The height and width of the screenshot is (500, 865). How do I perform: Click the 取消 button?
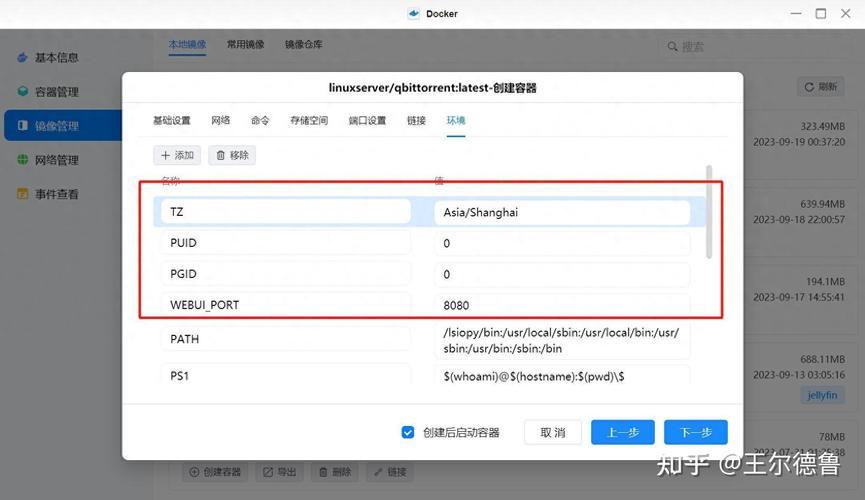[553, 432]
